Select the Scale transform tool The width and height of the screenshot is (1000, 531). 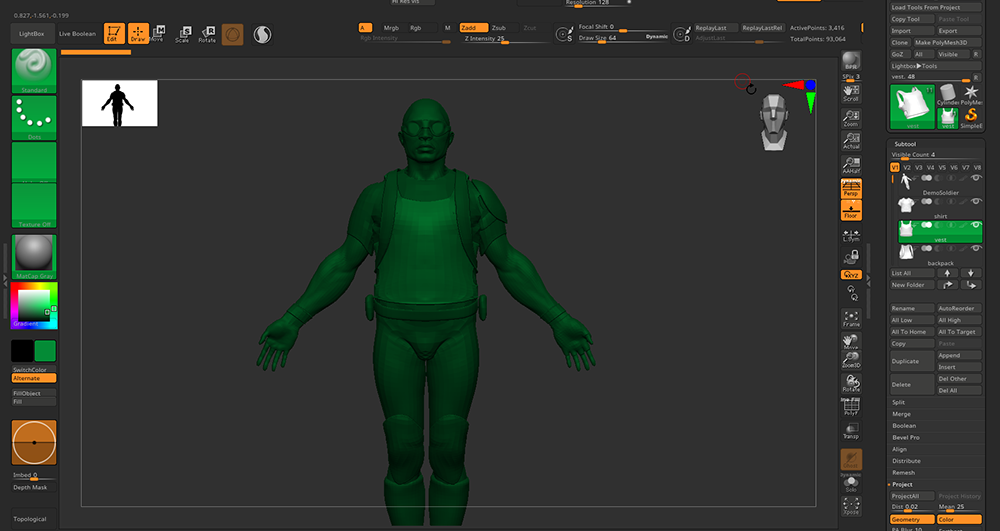click(x=182, y=35)
